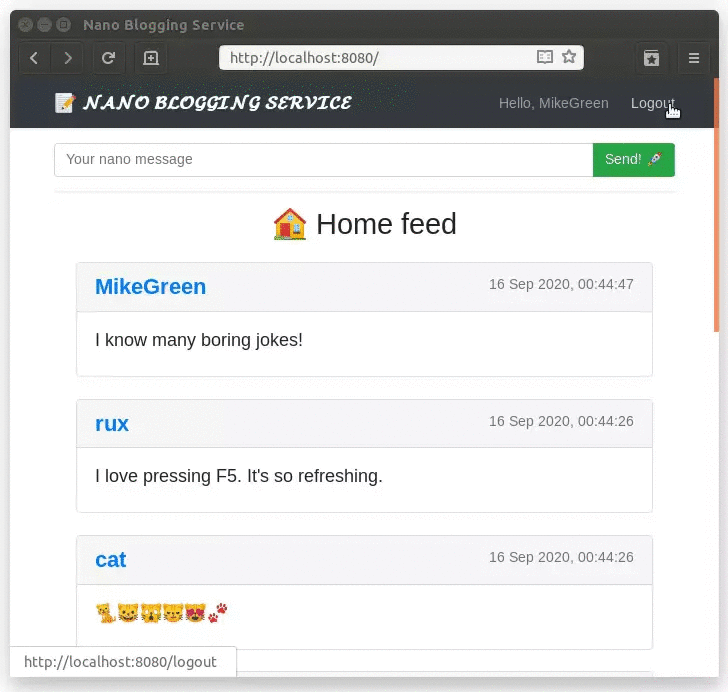Open a new tab with the plus-page icon

pyautogui.click(x=150, y=58)
